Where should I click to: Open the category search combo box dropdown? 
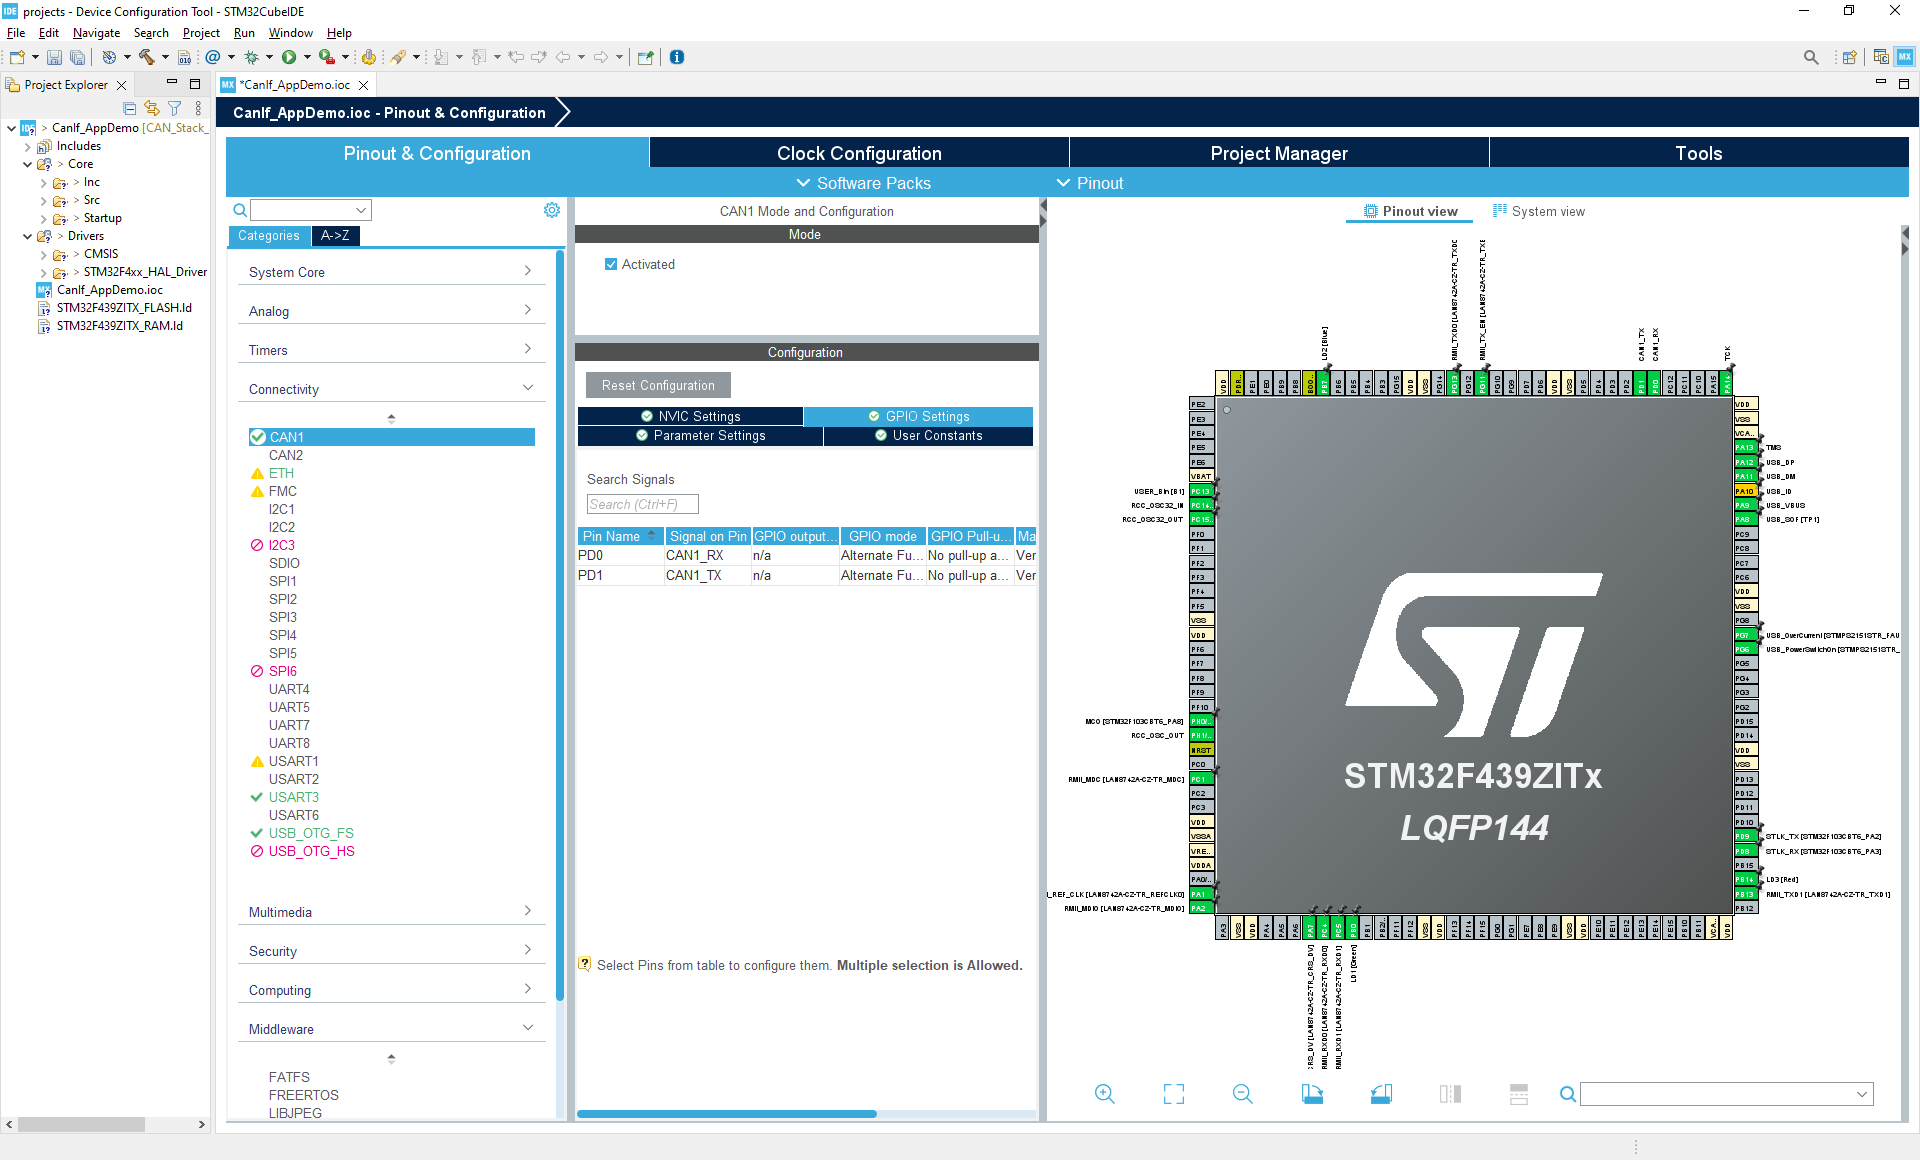361,210
